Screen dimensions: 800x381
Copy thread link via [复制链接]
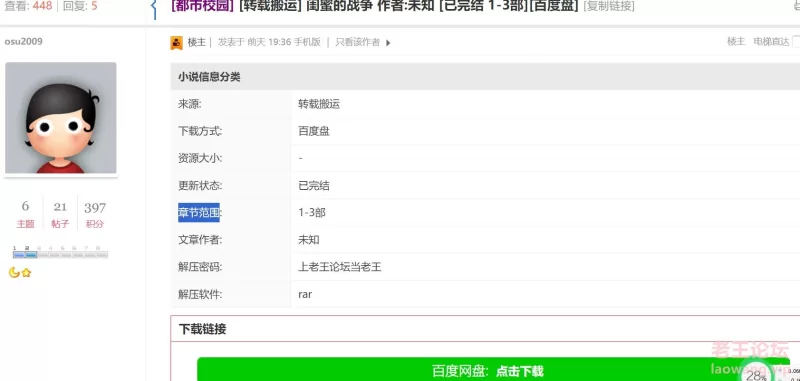pos(609,7)
